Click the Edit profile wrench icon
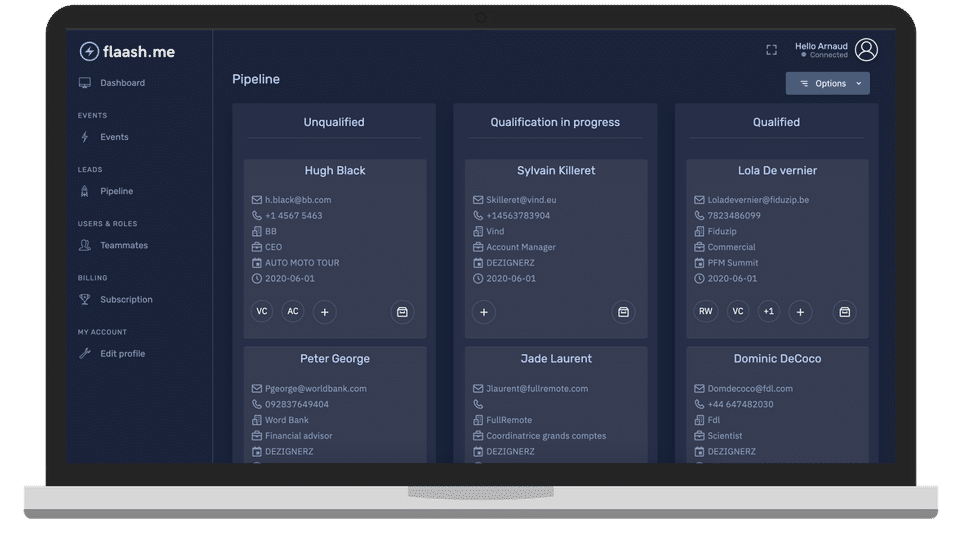 click(84, 353)
